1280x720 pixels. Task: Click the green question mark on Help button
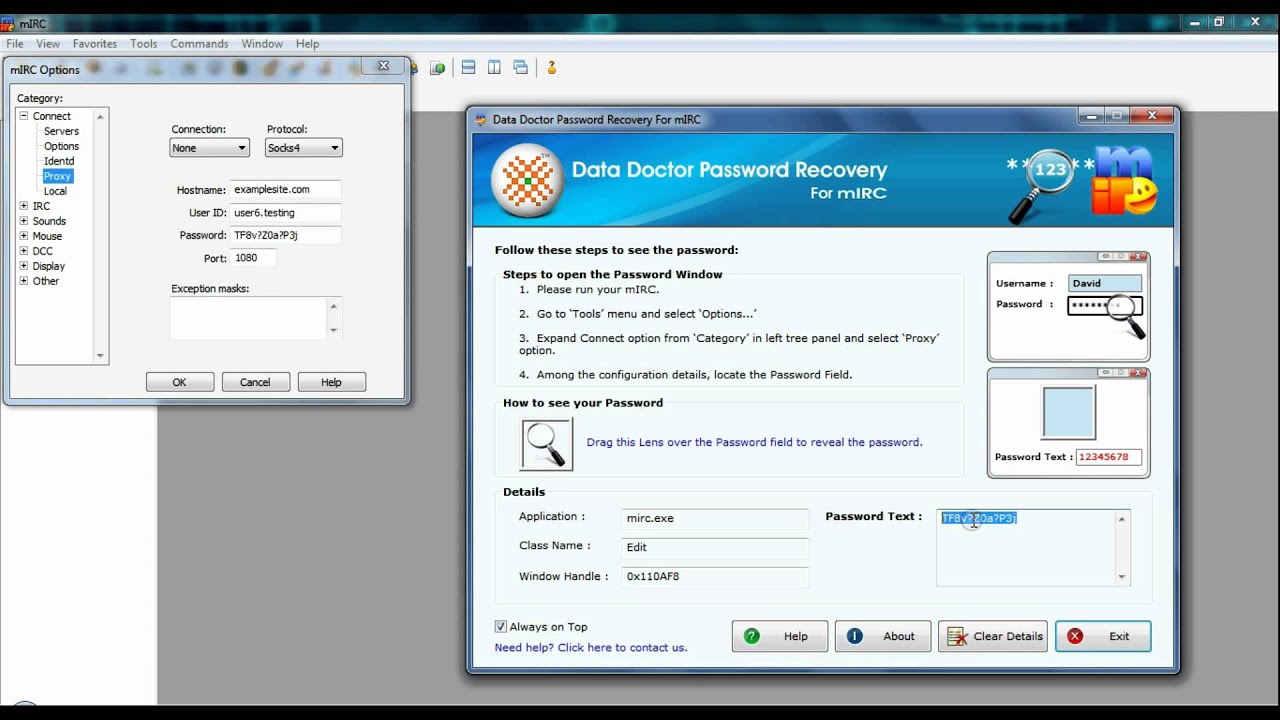coord(752,636)
